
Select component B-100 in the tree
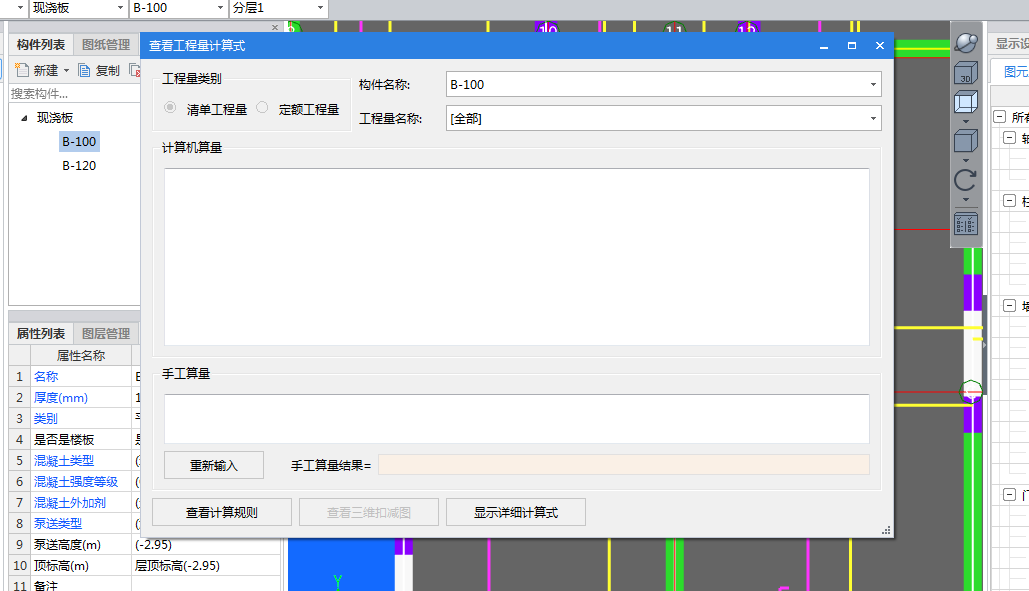pos(79,142)
